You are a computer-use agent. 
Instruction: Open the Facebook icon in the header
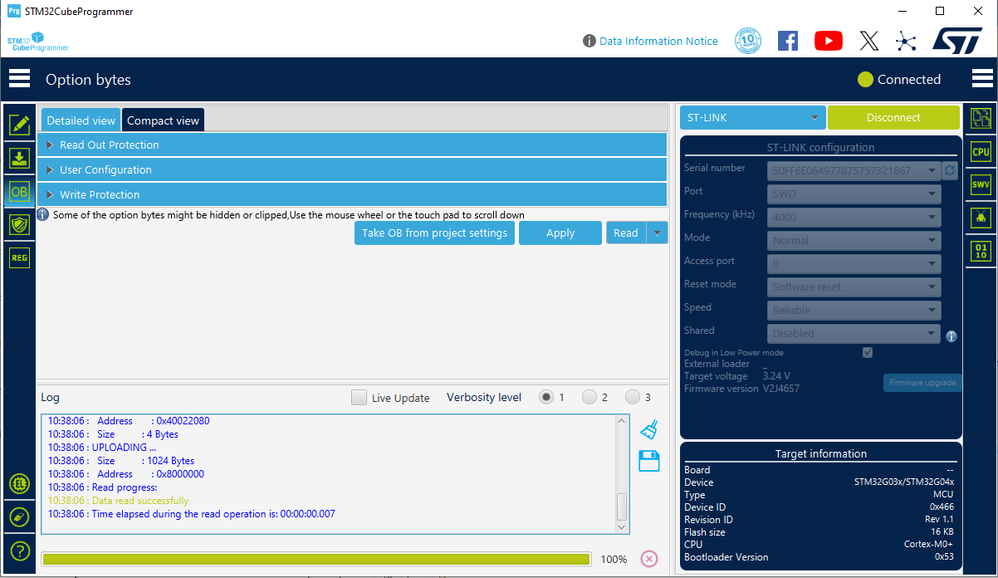788,41
